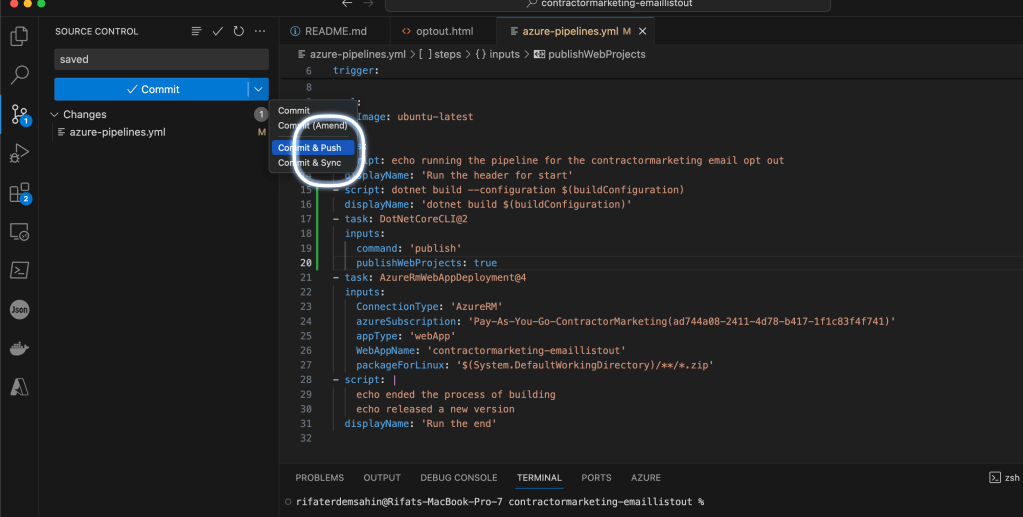Open Run and Debug view
1023x517 pixels.
pyautogui.click(x=19, y=153)
